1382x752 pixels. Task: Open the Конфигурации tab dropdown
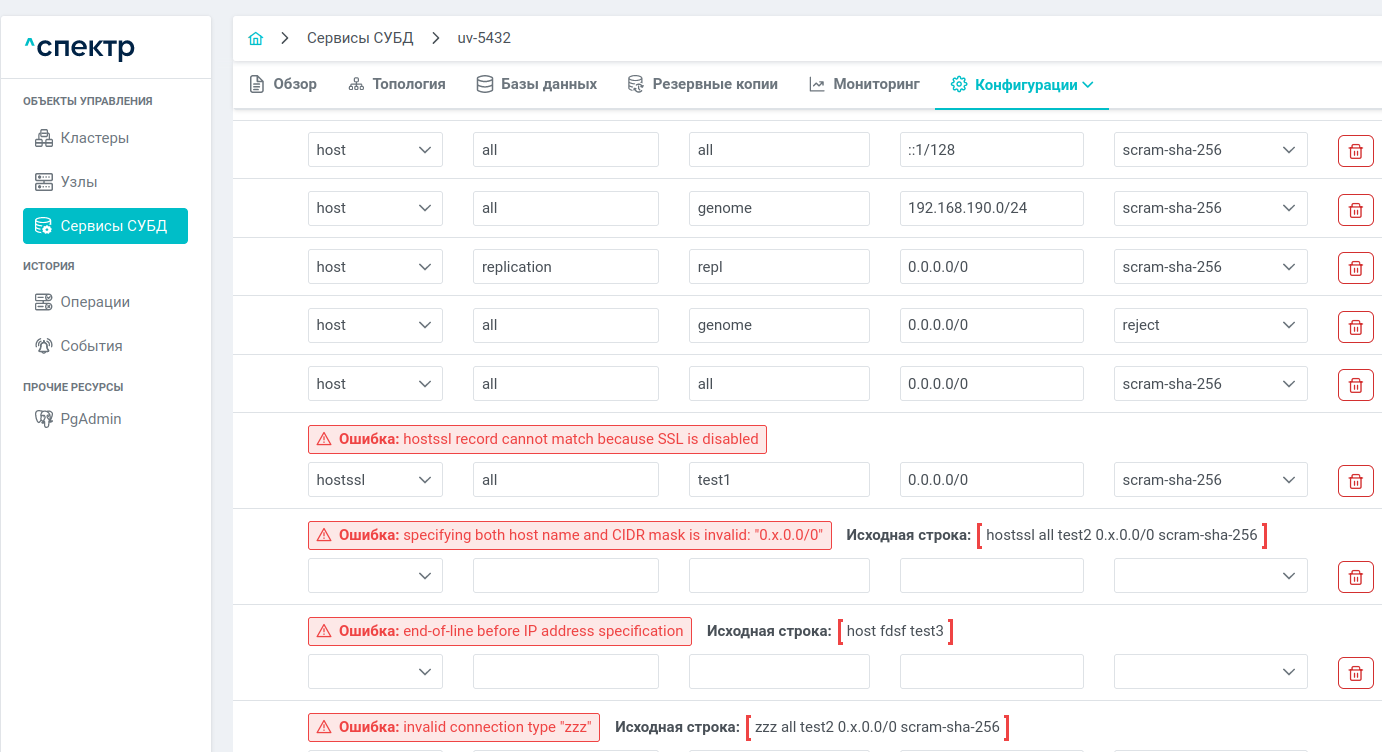tap(1021, 85)
